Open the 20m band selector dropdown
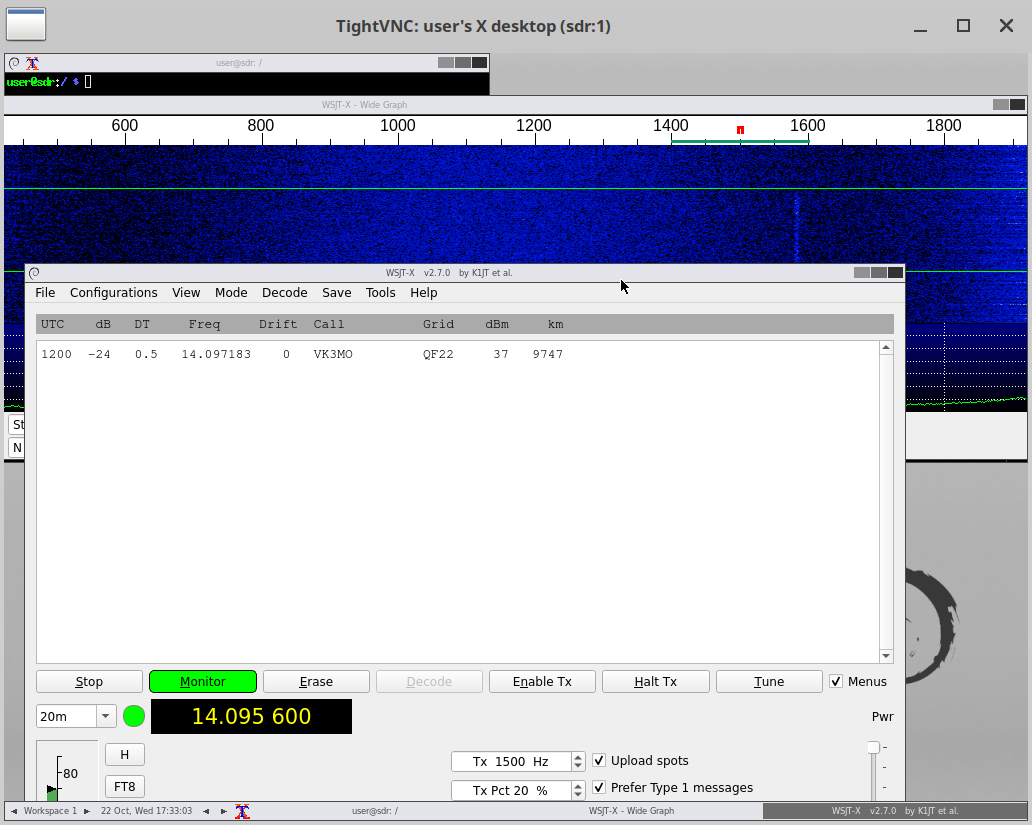The image size is (1032, 825). point(104,716)
